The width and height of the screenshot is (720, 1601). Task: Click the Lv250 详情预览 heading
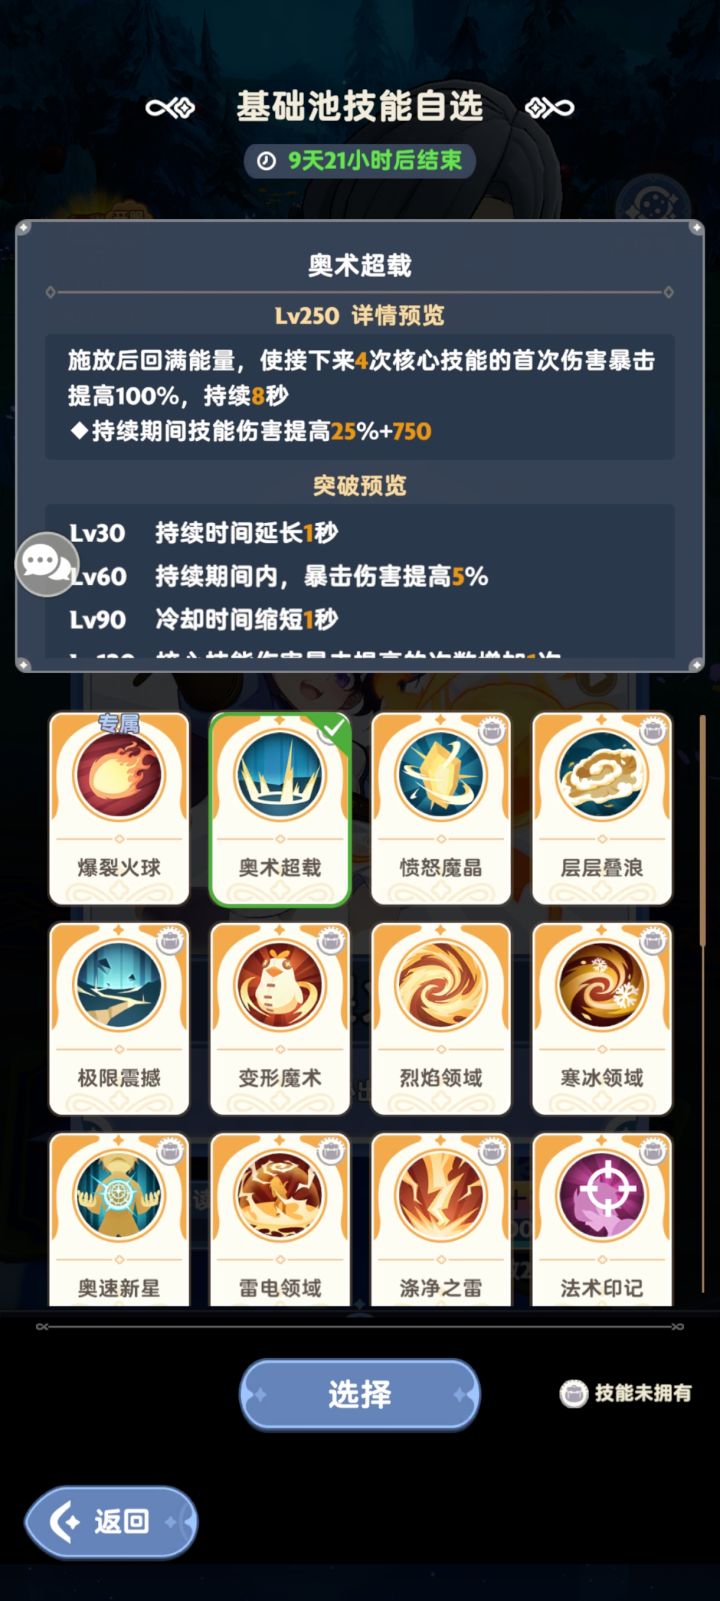[x=360, y=316]
